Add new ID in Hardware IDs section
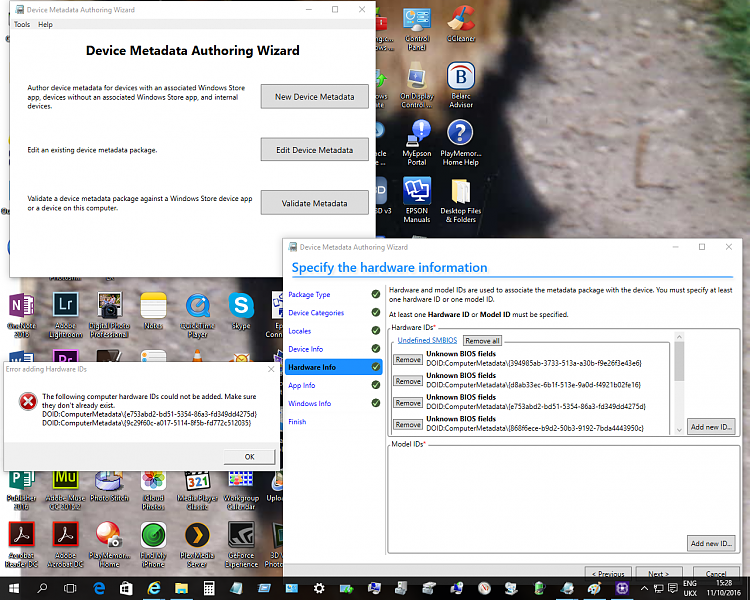This screenshot has width=750, height=600. [711, 427]
